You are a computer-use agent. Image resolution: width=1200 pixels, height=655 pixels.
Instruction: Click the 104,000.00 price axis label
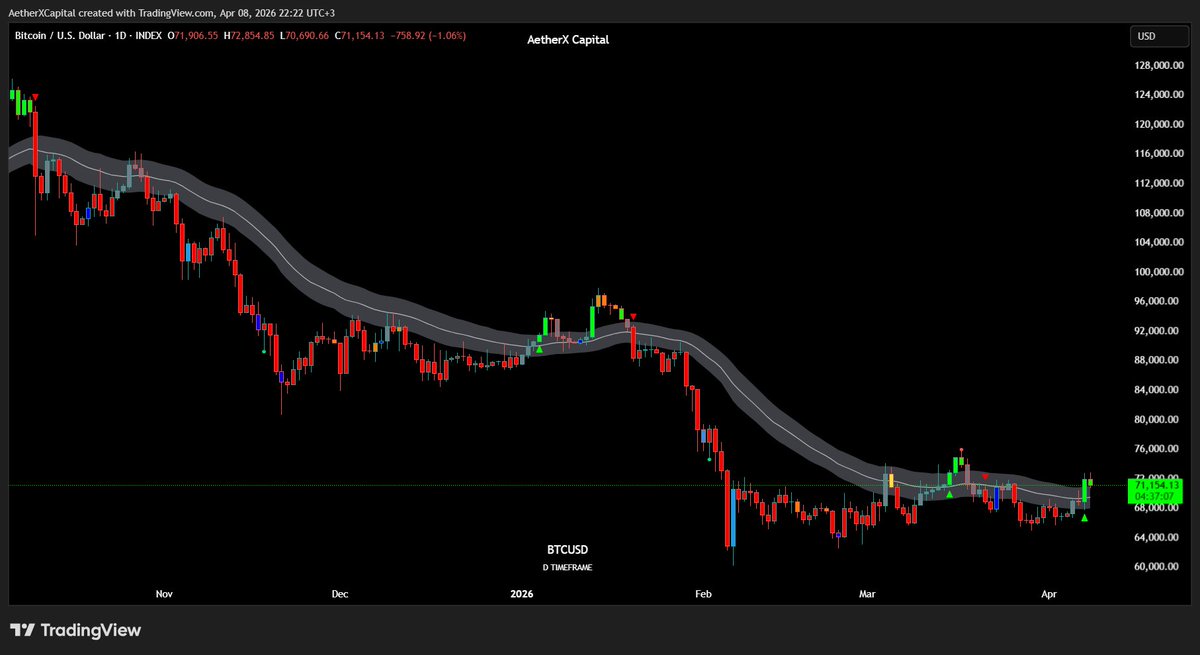tap(1160, 243)
